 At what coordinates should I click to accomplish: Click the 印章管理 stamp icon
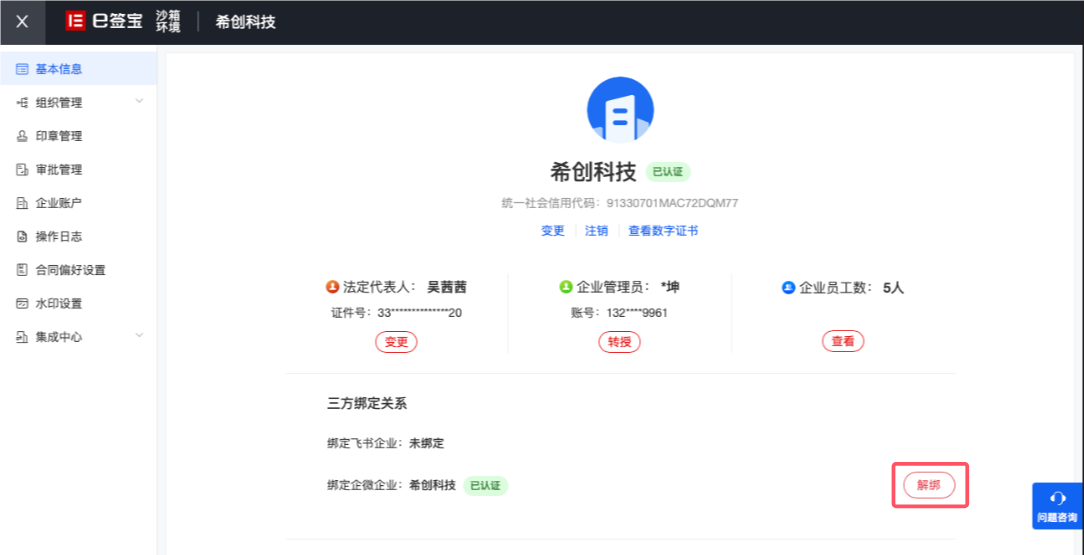[21, 136]
